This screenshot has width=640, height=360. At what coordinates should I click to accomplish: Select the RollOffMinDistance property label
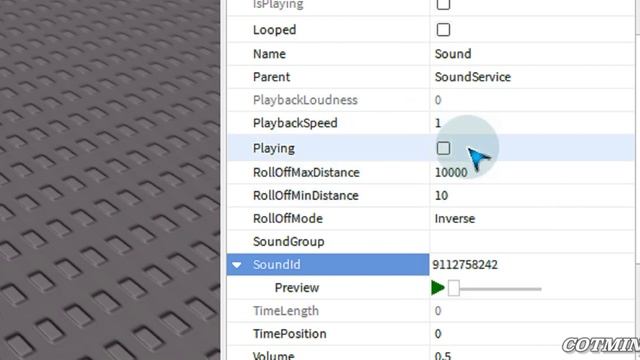(305, 196)
